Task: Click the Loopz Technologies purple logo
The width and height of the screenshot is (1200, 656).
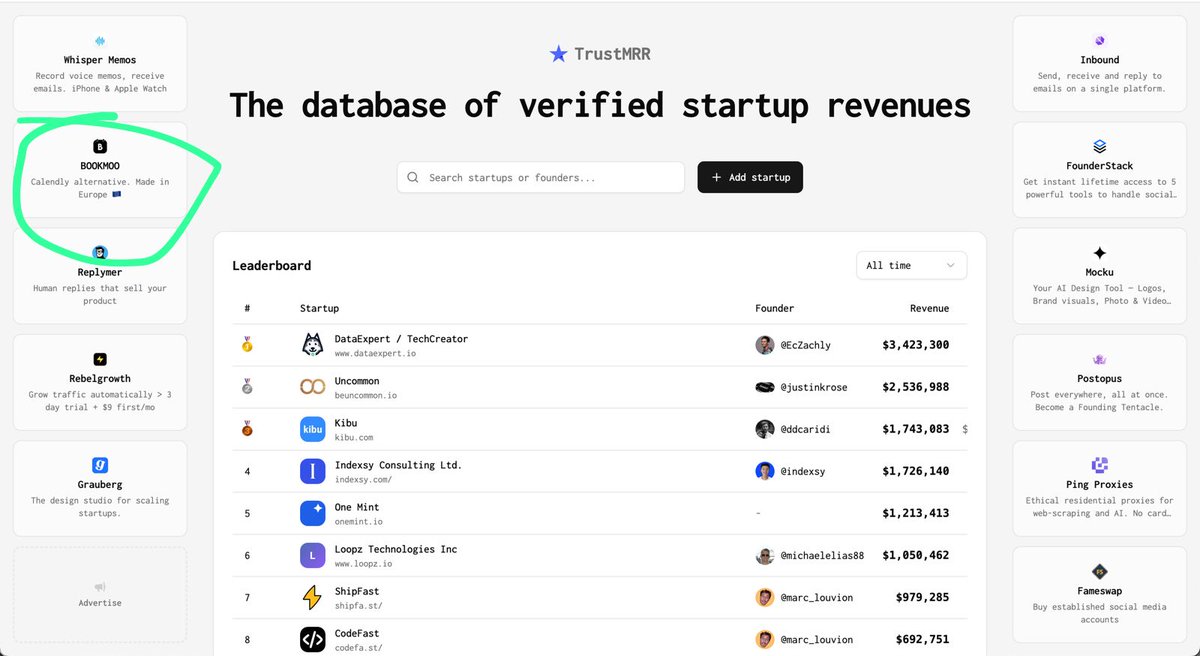Action: click(x=312, y=555)
